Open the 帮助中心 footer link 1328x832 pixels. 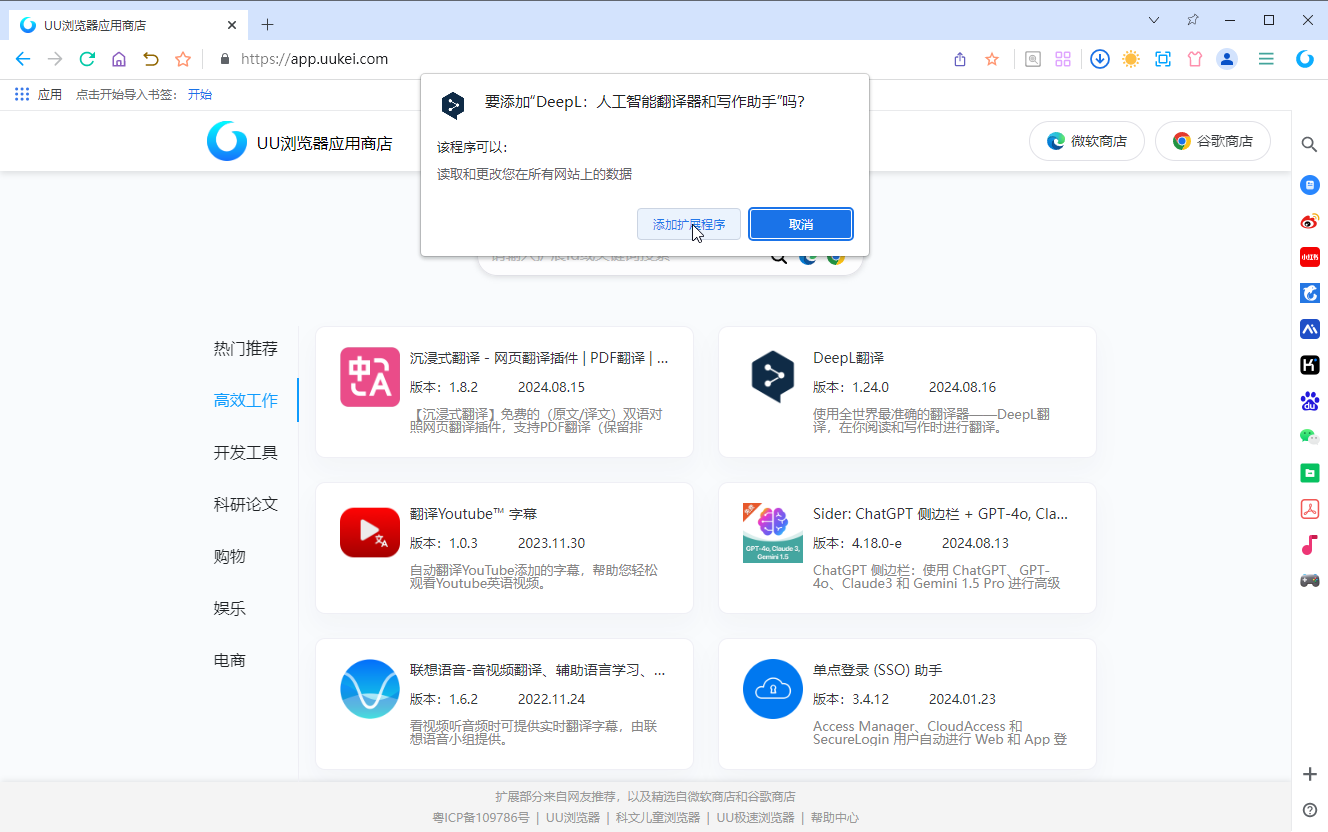pos(835,817)
